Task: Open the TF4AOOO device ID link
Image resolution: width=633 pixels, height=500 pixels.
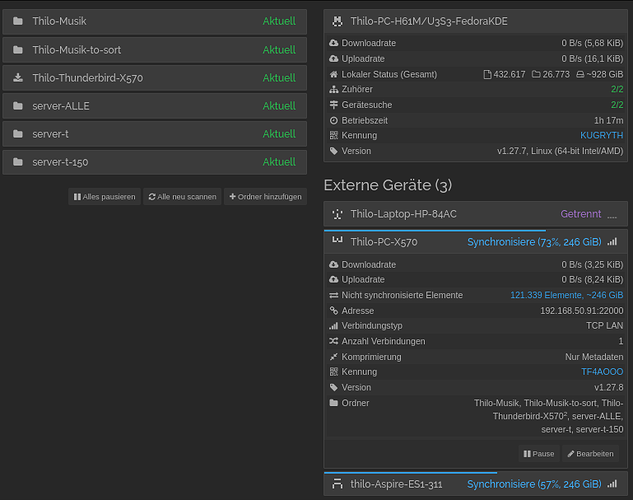Action: (x=602, y=372)
